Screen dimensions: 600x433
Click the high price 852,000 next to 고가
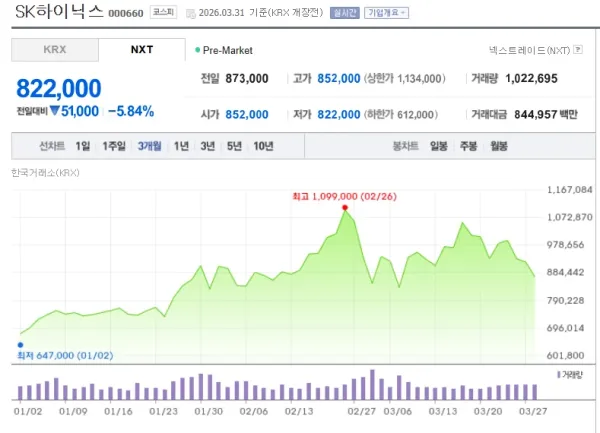pyautogui.click(x=339, y=78)
